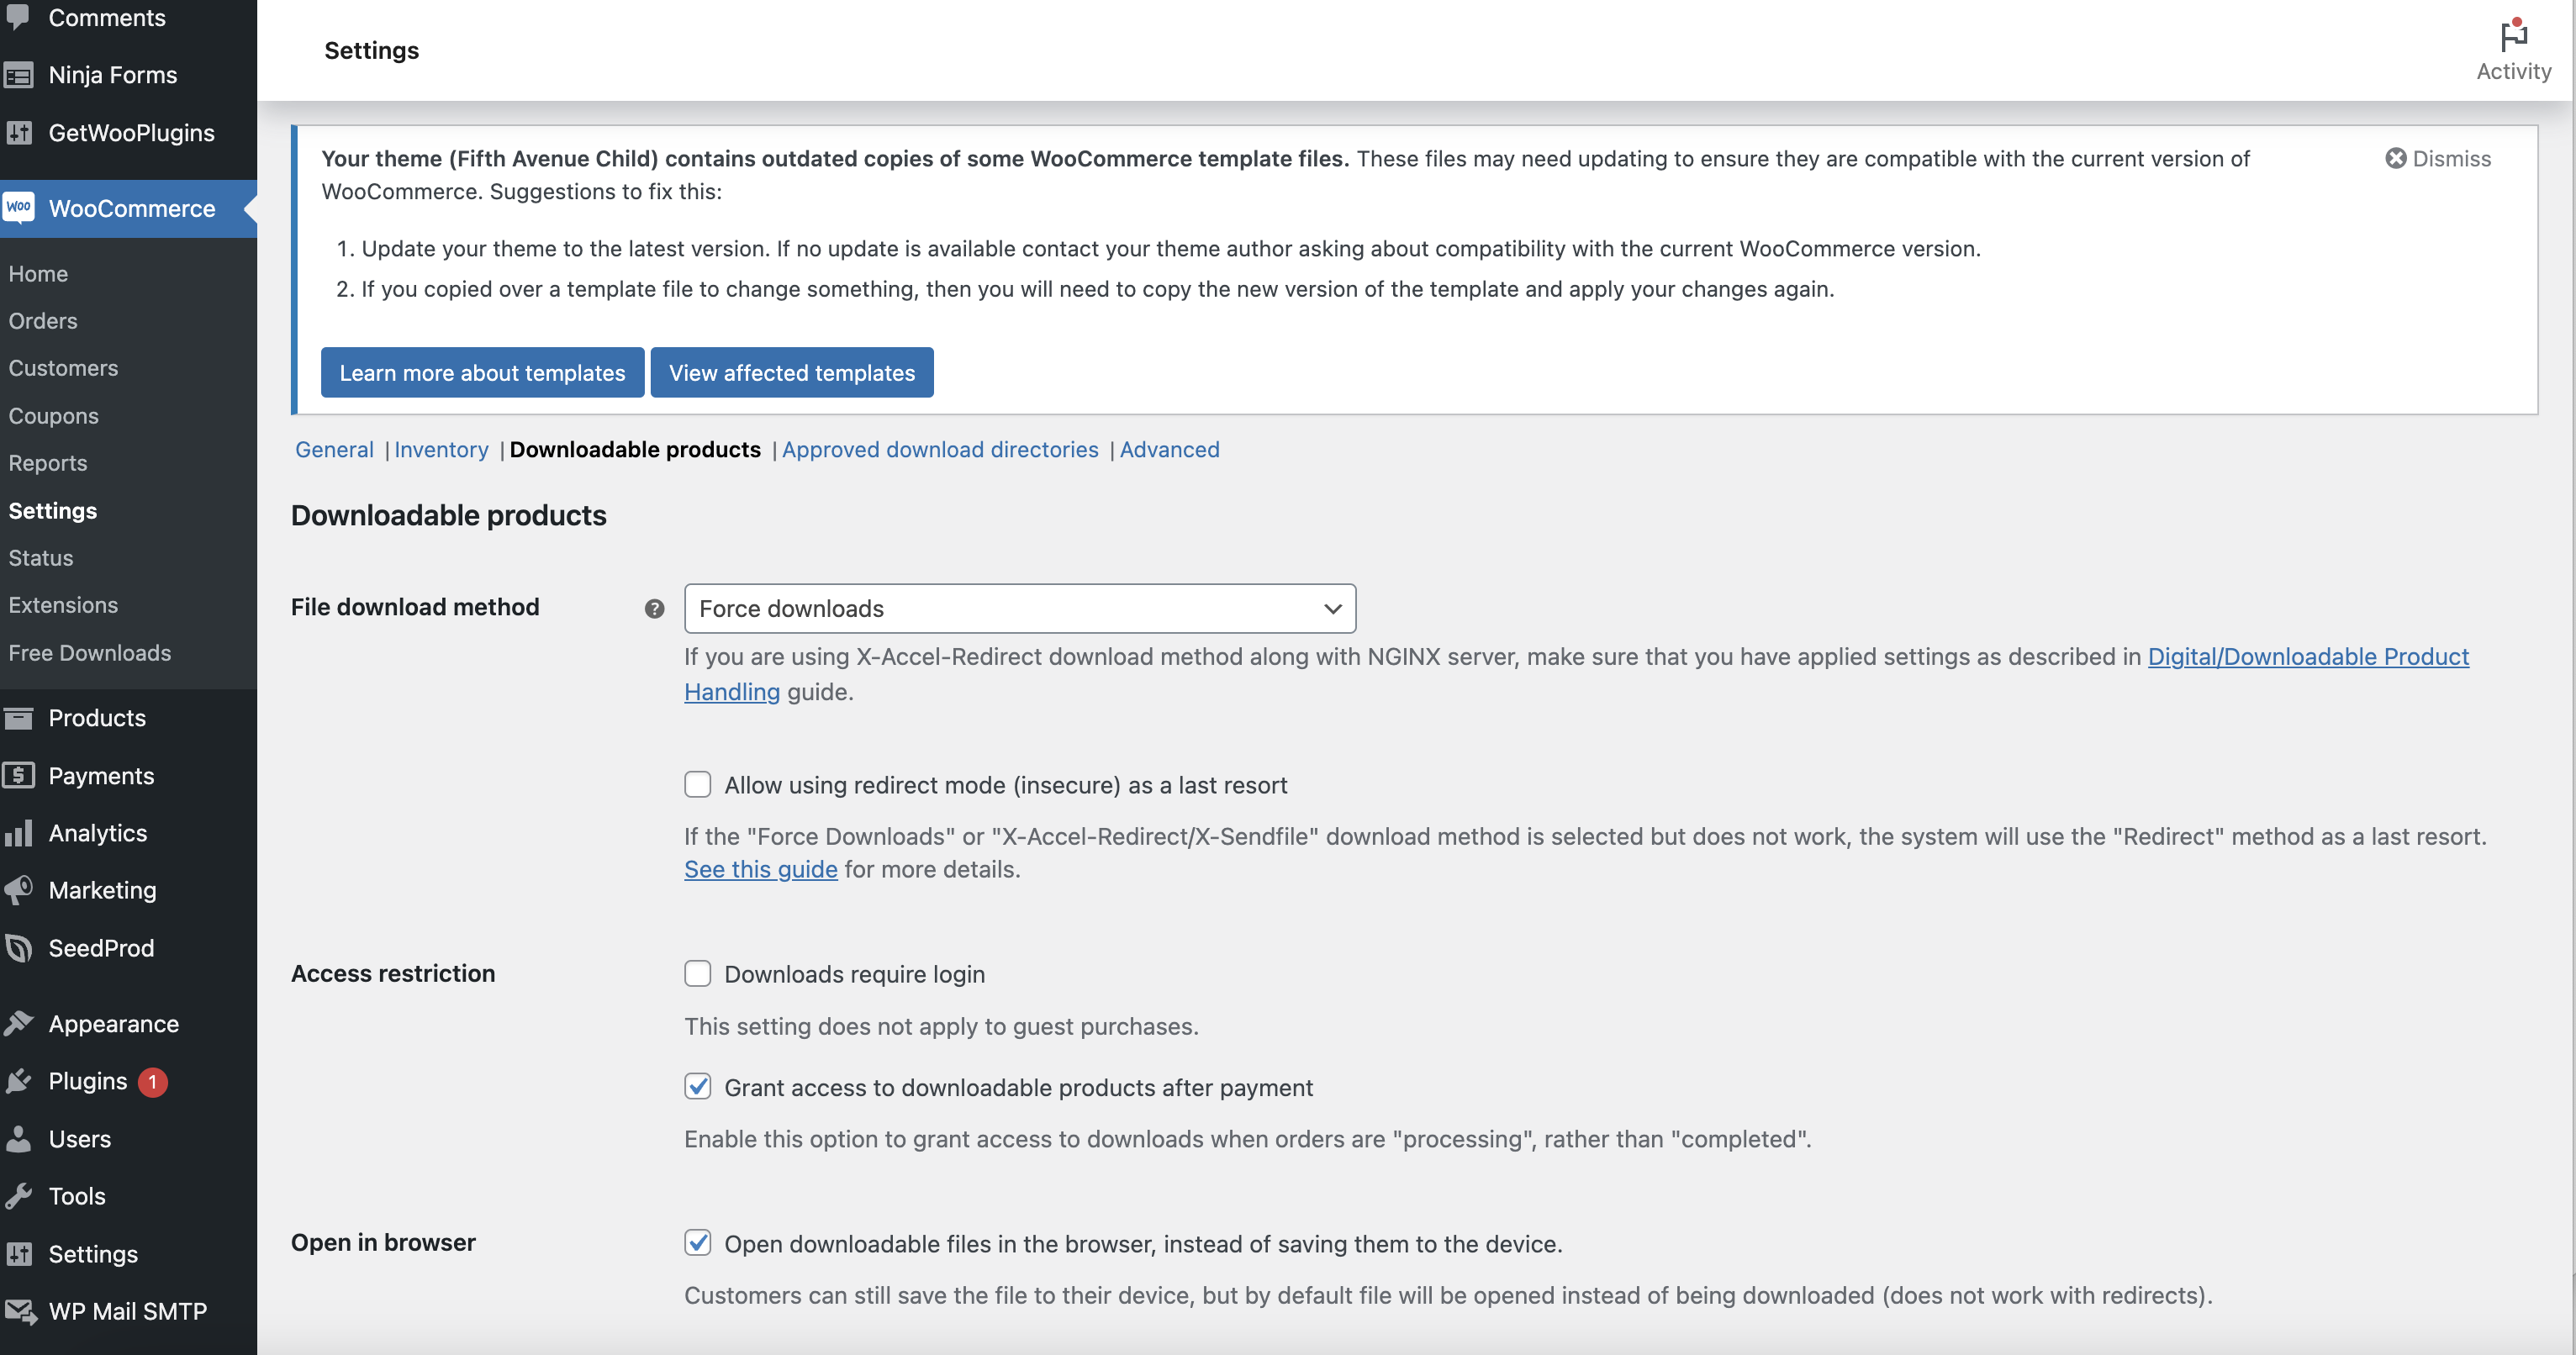2576x1355 pixels.
Task: Click the help tooltip for File download method
Action: click(x=654, y=608)
